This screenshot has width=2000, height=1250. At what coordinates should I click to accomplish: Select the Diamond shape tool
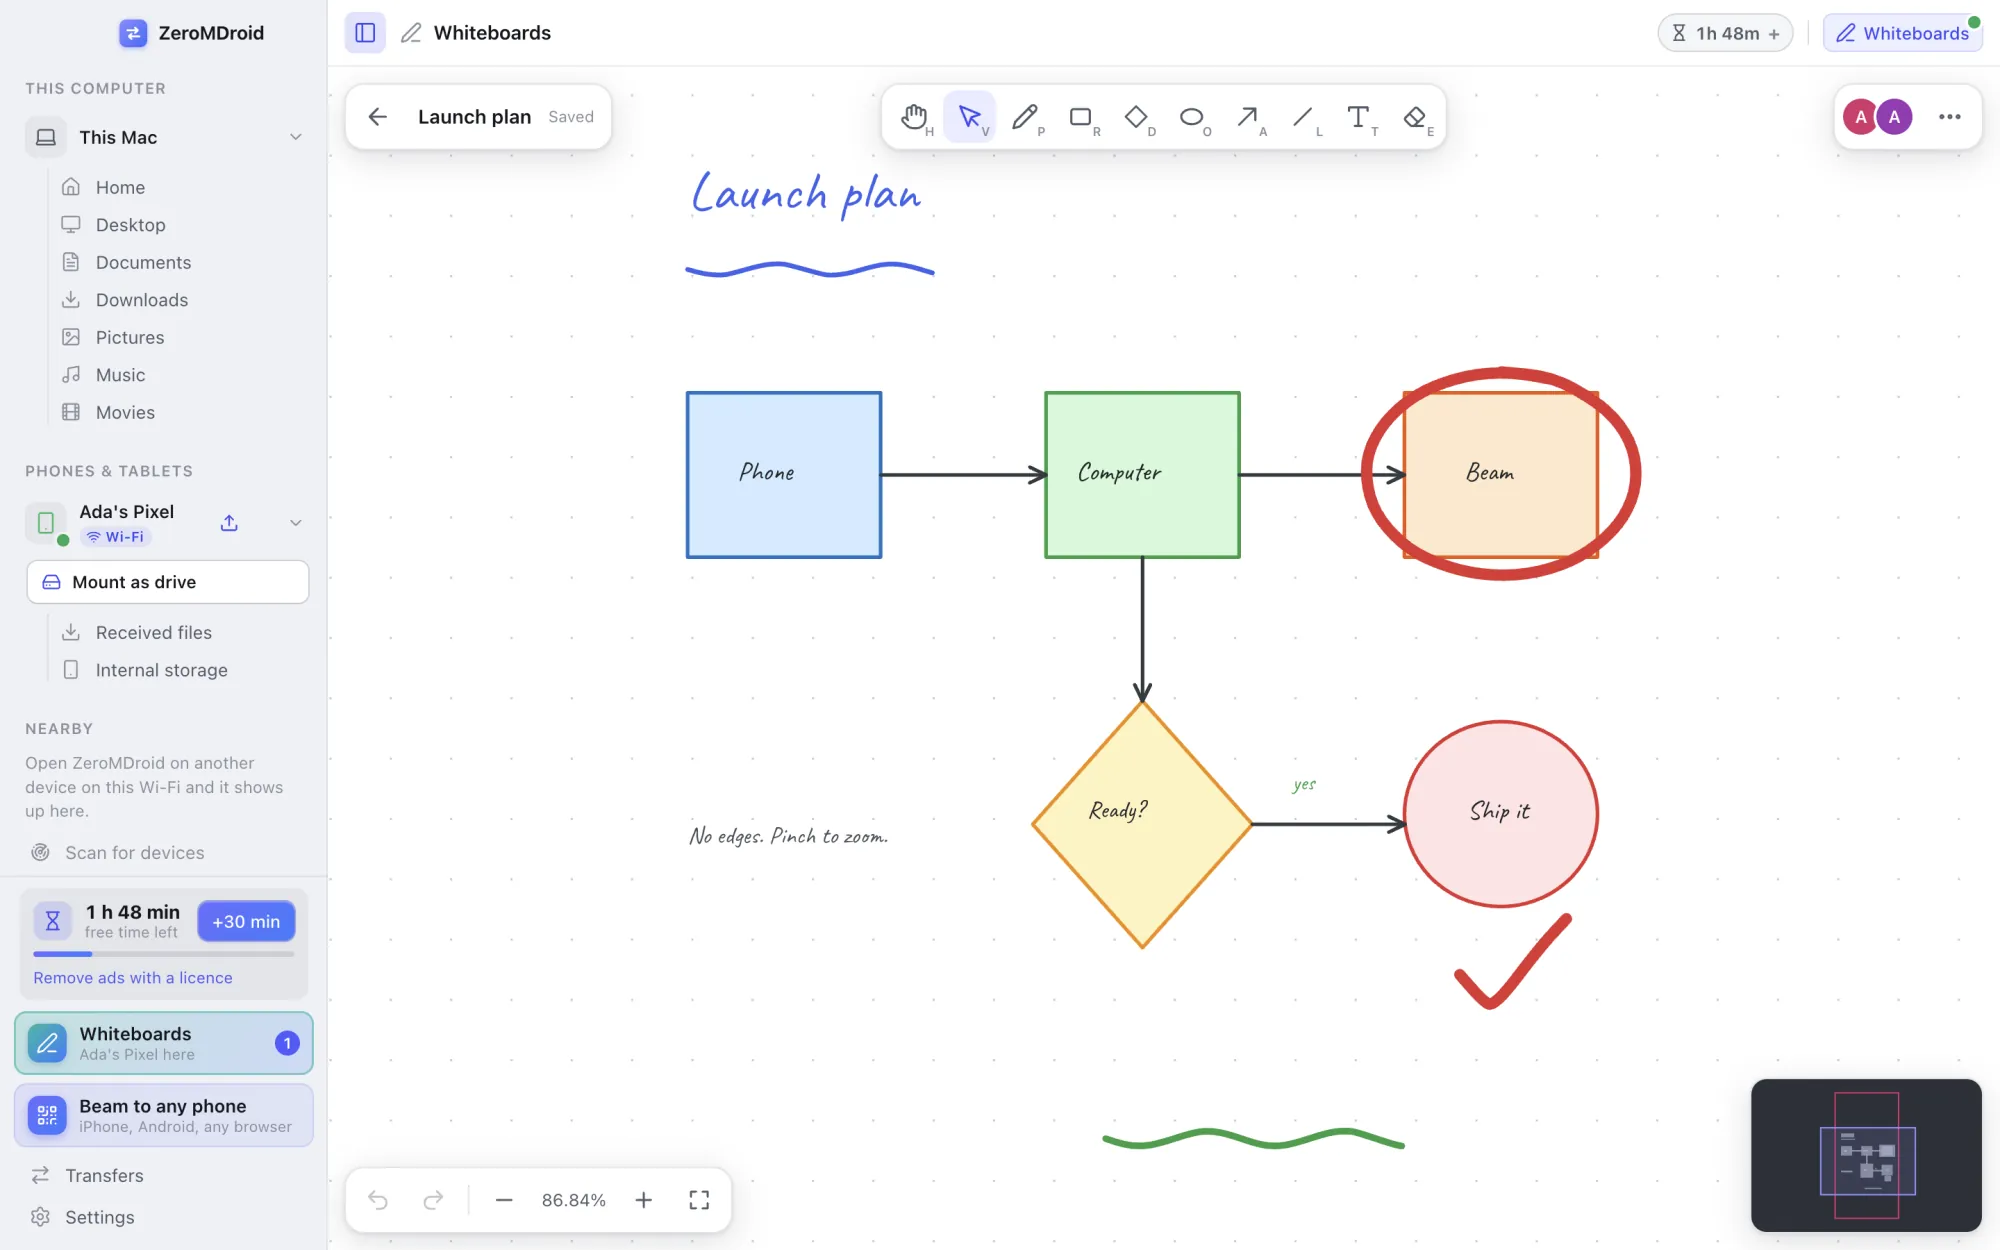pos(1136,117)
